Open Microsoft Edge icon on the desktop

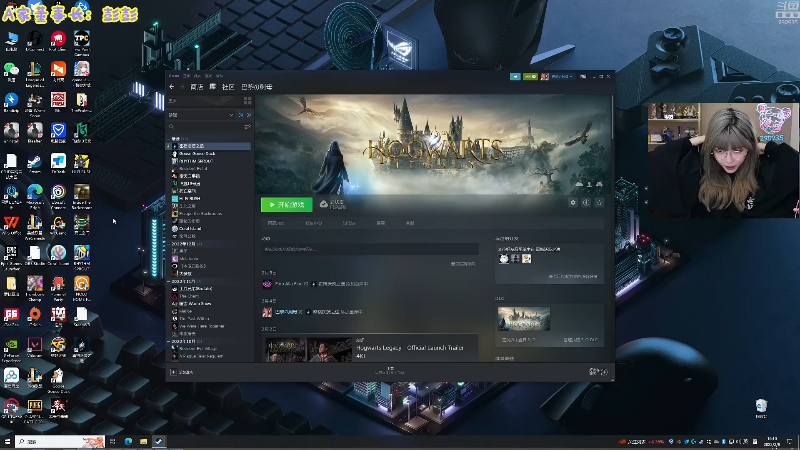coord(35,194)
